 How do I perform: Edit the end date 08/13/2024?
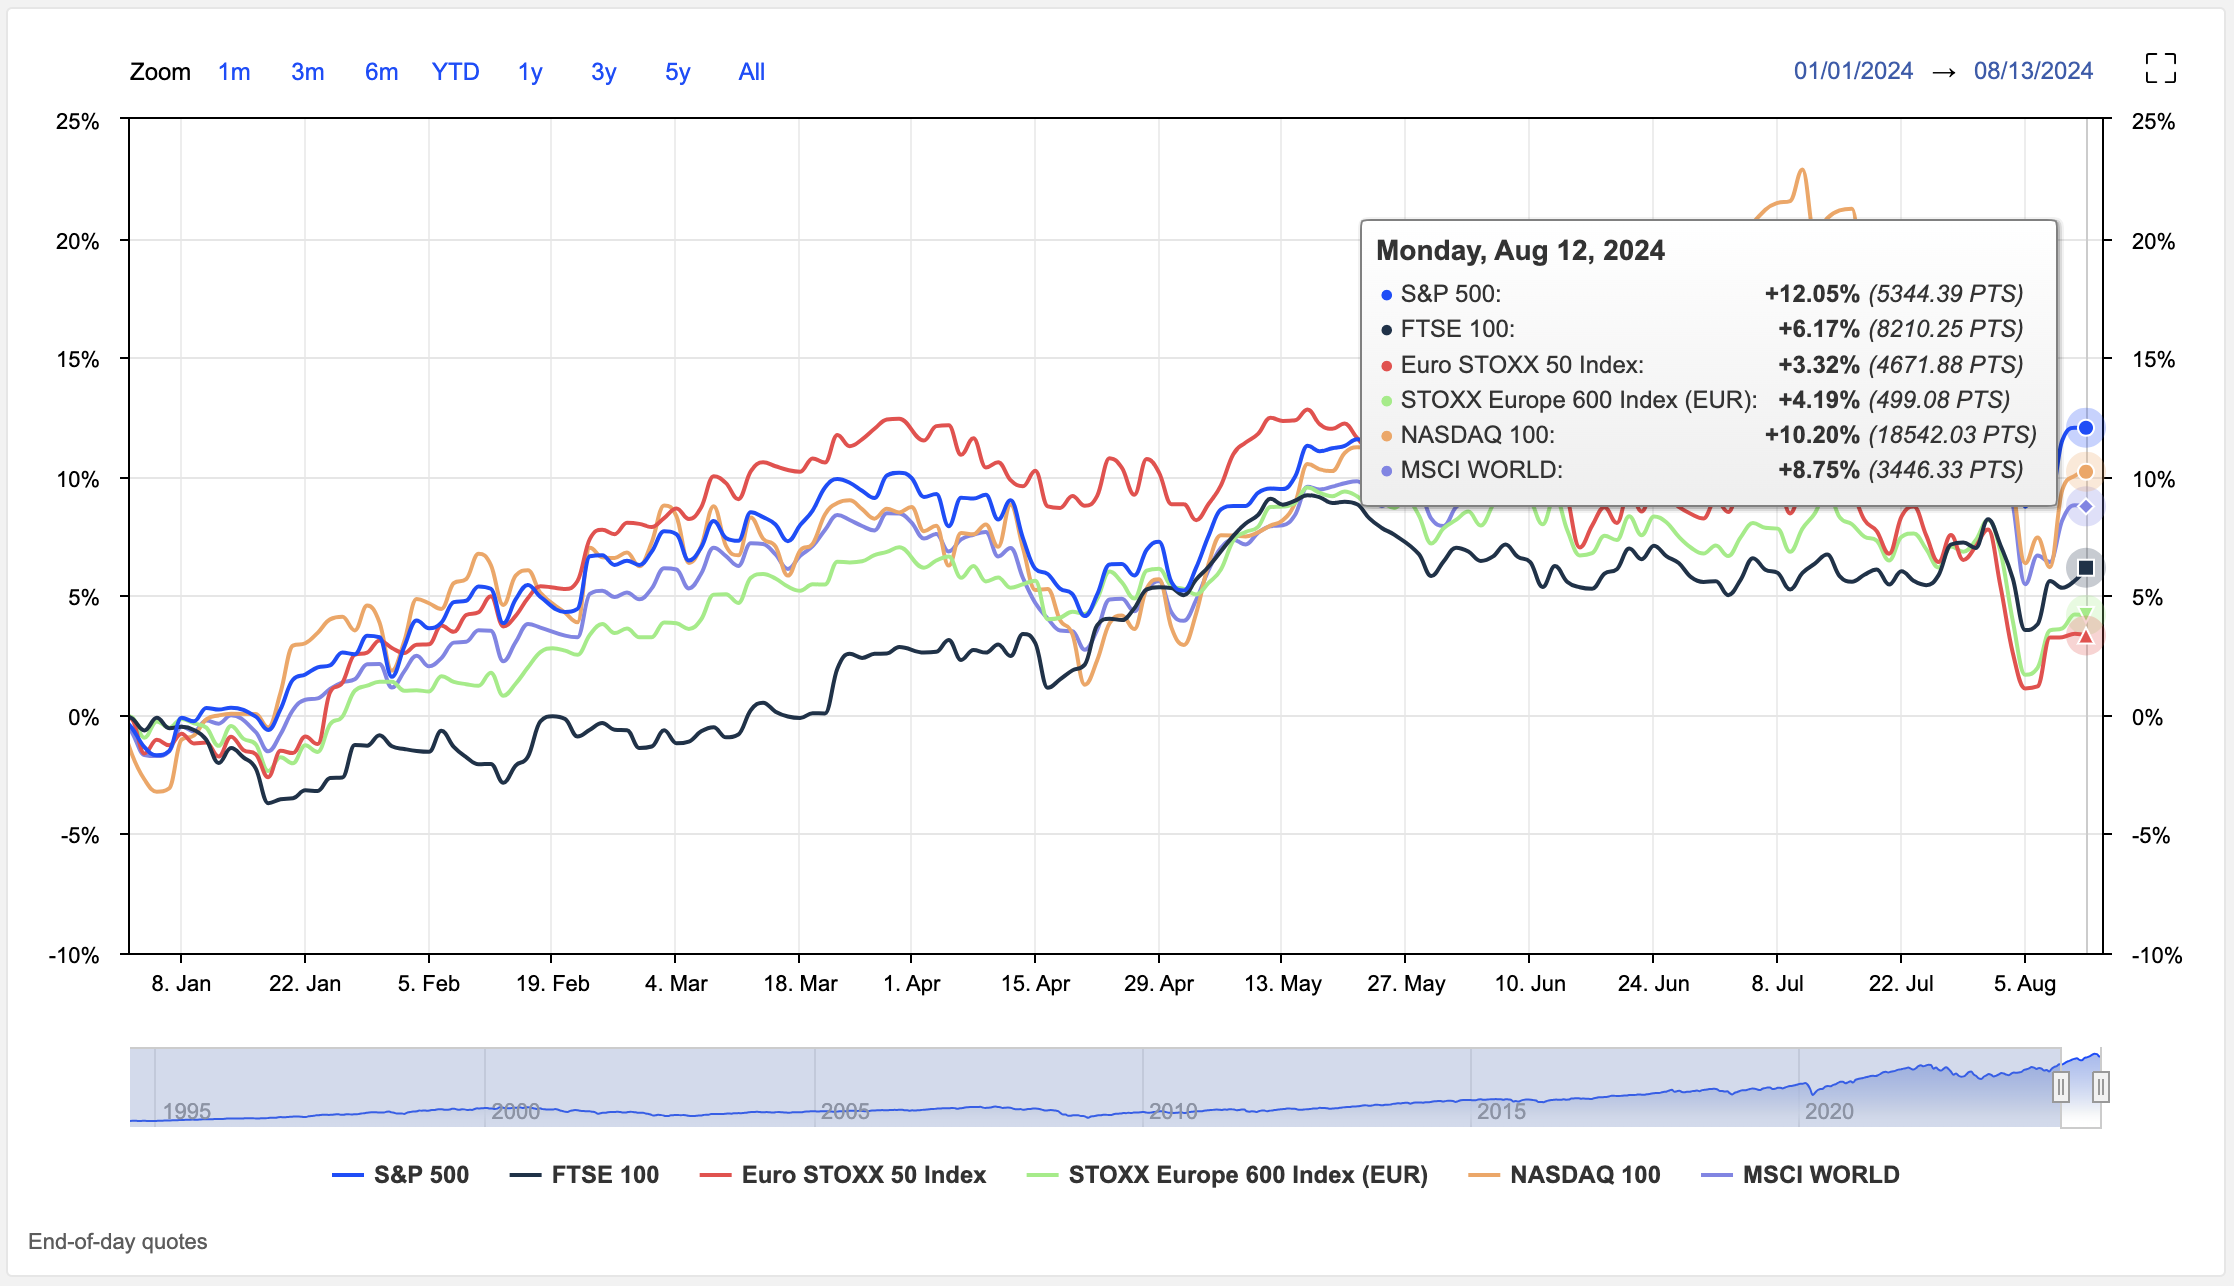[2033, 71]
